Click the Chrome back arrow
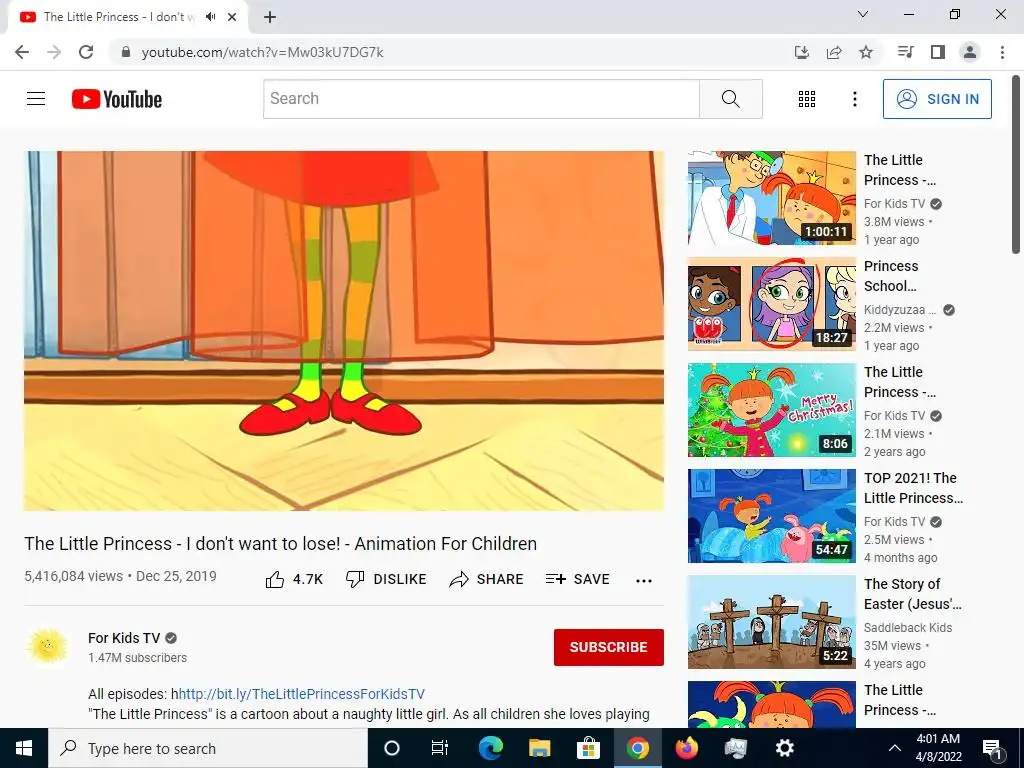Viewport: 1024px width, 768px height. [x=22, y=52]
